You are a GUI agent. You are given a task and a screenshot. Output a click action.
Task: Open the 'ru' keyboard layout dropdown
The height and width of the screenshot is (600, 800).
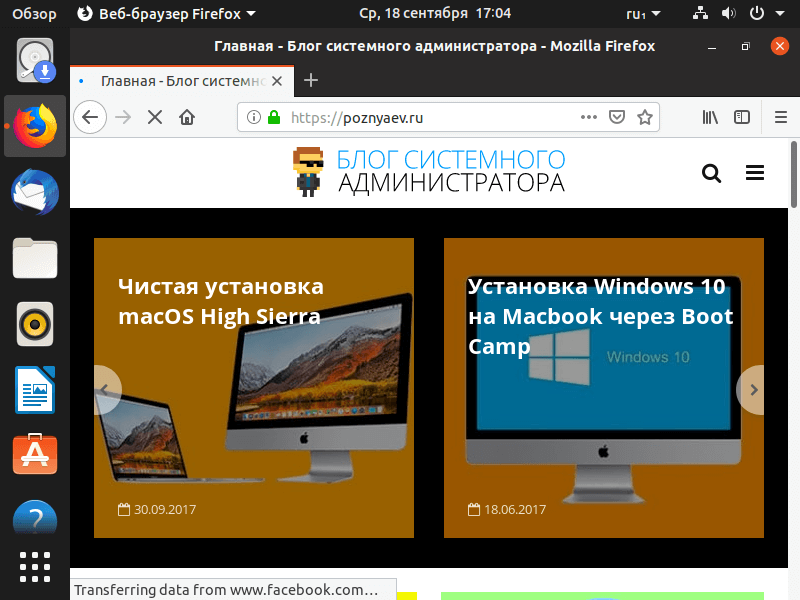(643, 14)
